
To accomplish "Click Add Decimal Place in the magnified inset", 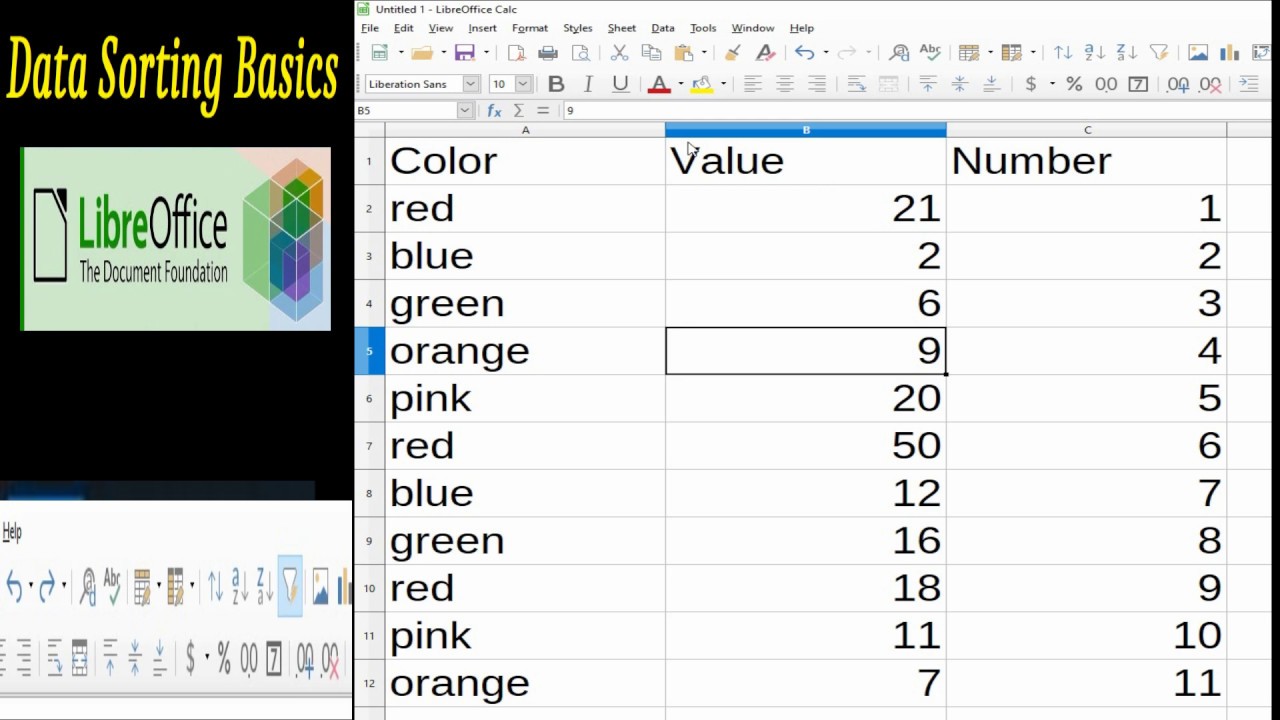I will point(305,659).
